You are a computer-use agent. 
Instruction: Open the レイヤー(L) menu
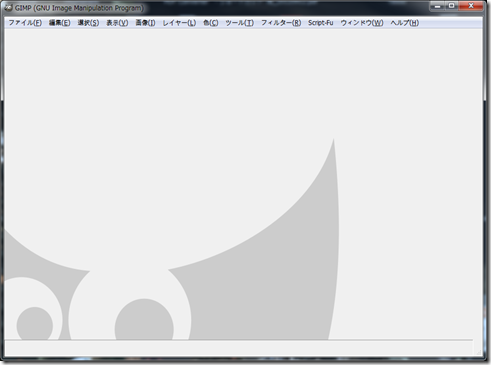tap(179, 23)
